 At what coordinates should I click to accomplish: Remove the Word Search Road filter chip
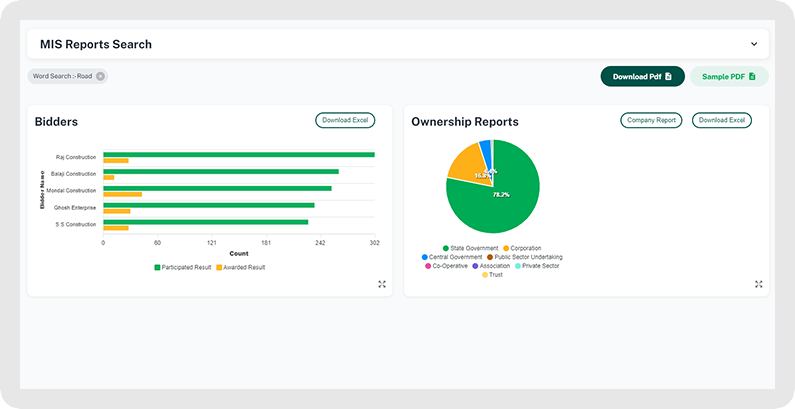pos(100,76)
